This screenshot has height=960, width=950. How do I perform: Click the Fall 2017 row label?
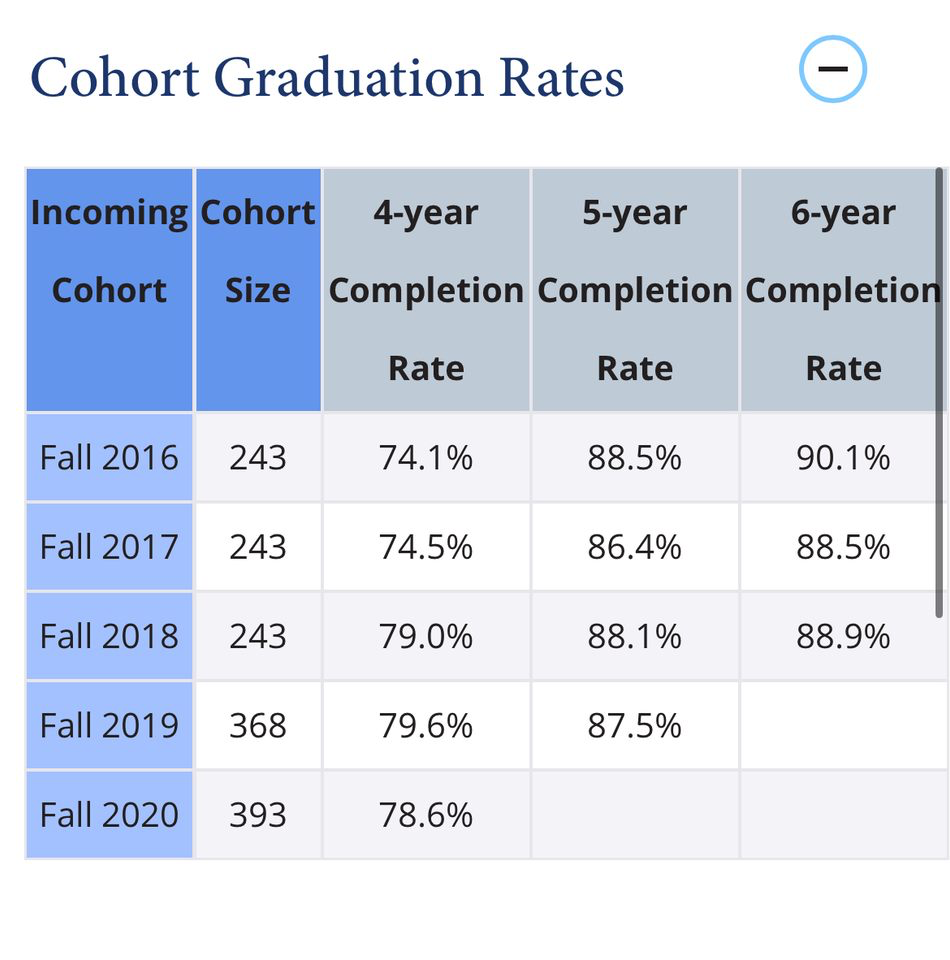pyautogui.click(x=109, y=547)
